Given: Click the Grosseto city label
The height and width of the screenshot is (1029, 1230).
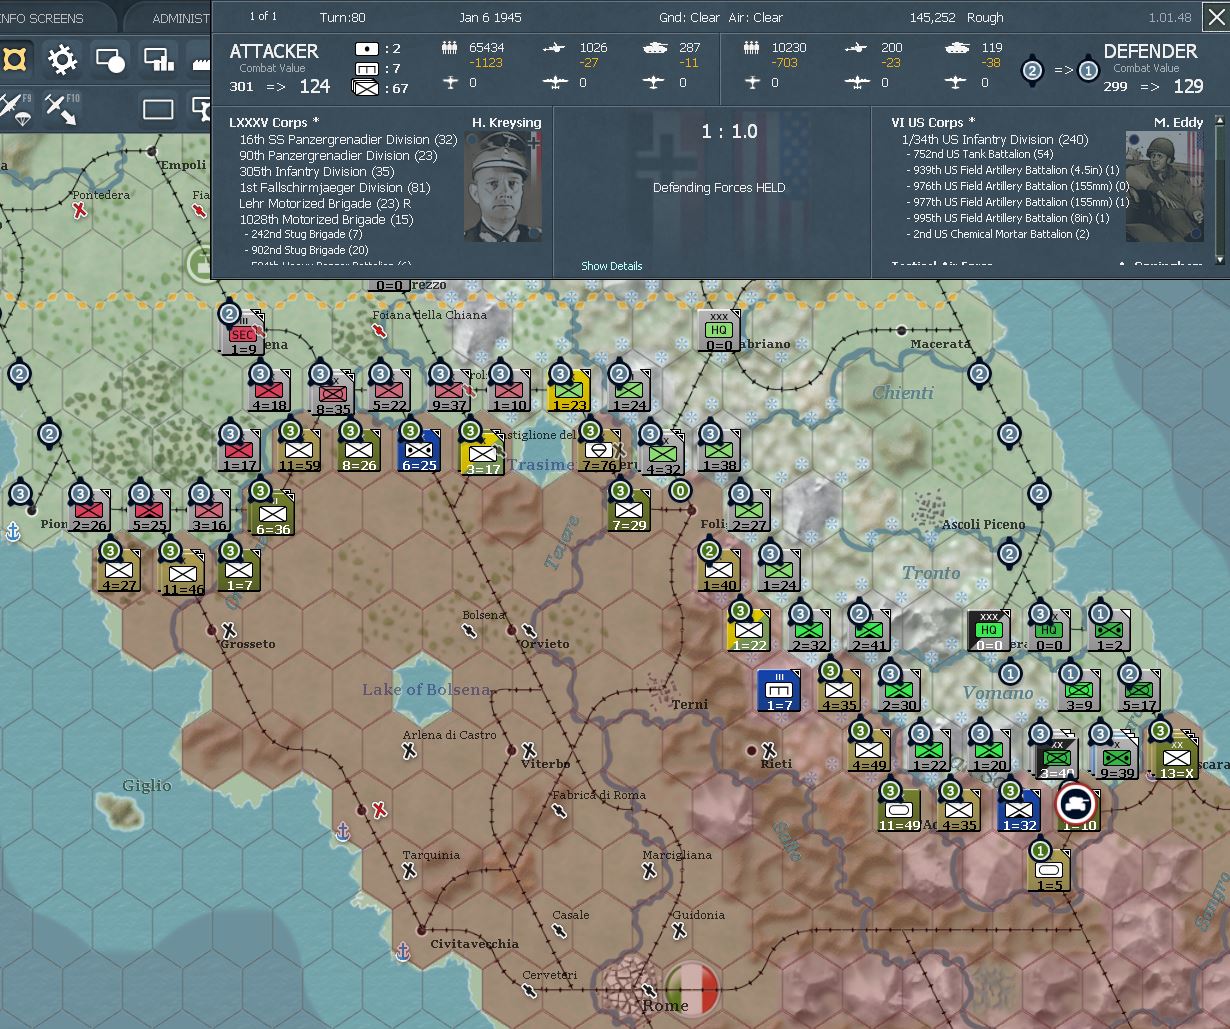Looking at the screenshot, I should (x=248, y=644).
